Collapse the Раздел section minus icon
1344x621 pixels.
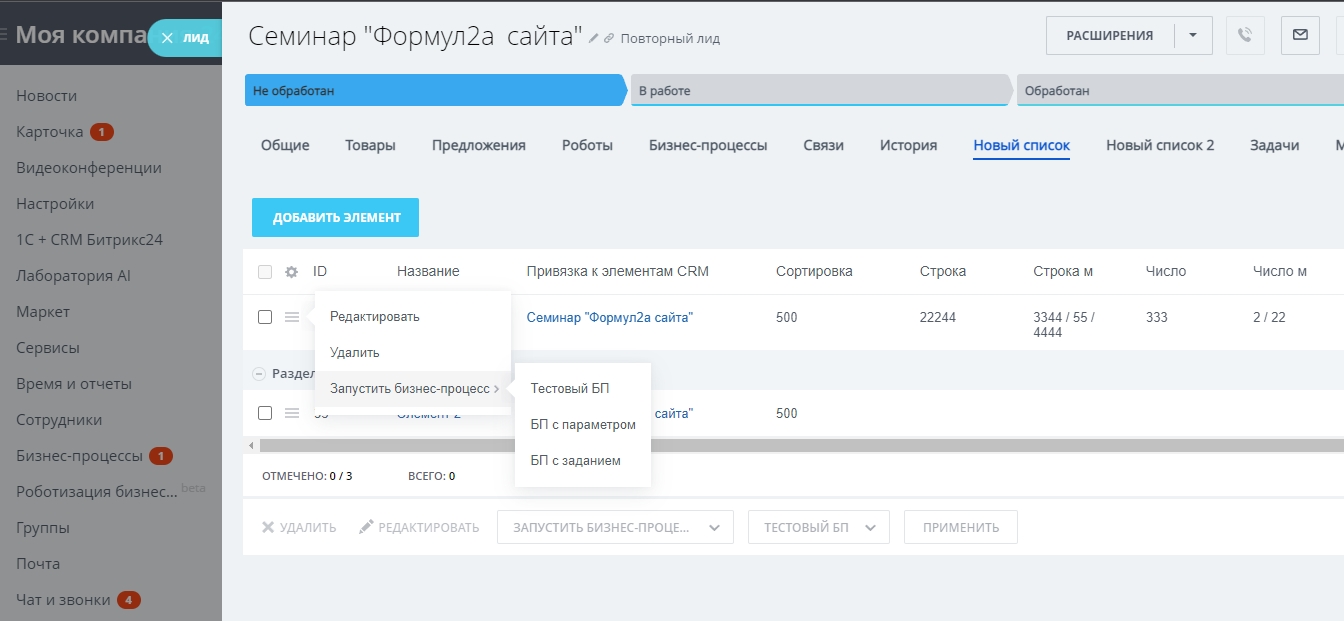pyautogui.click(x=258, y=373)
